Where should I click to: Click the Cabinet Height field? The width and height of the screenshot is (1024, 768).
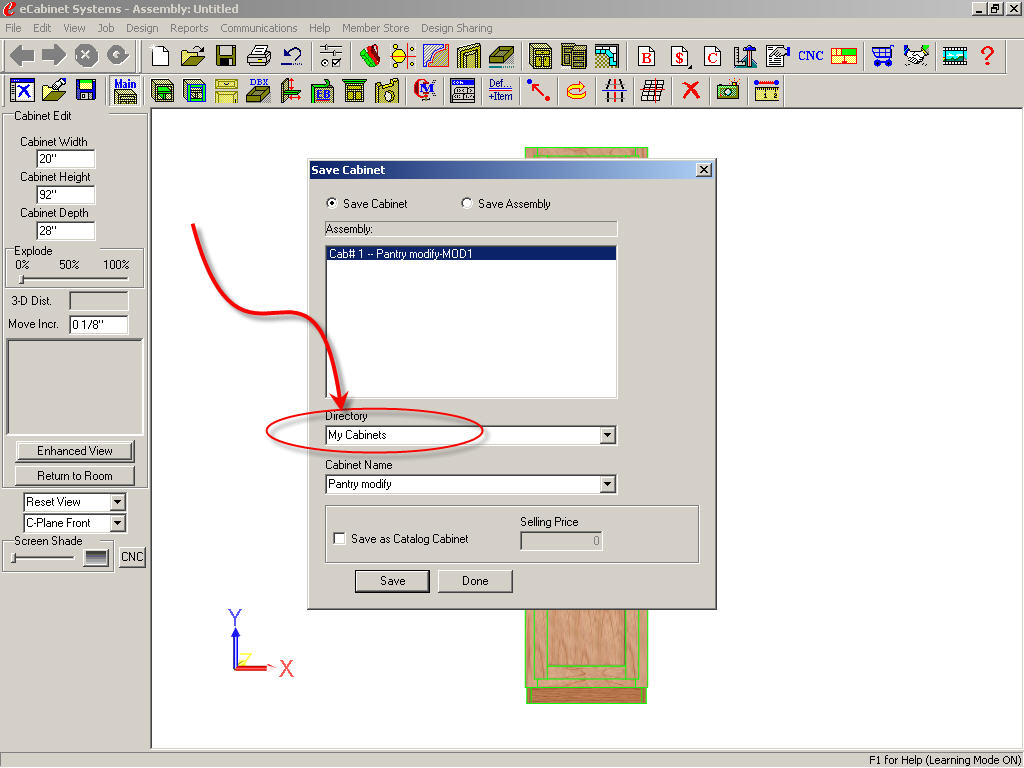click(66, 195)
